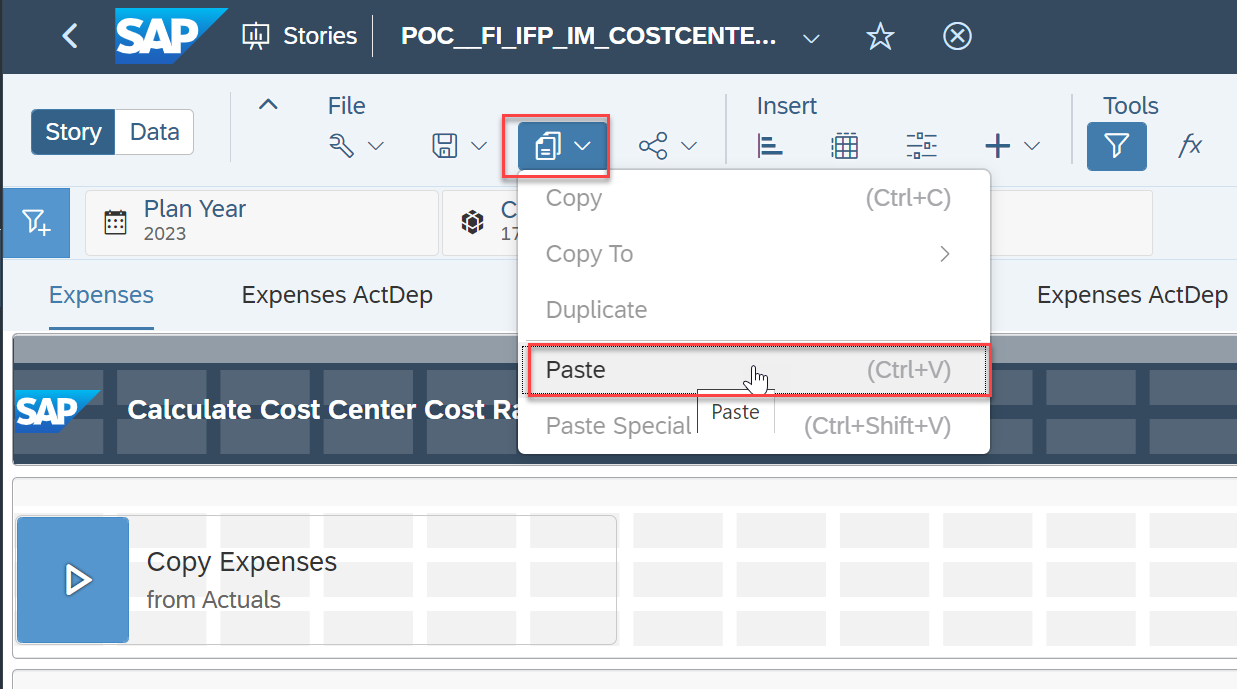
Task: Choose Paste from the copy menu
Action: click(576, 370)
